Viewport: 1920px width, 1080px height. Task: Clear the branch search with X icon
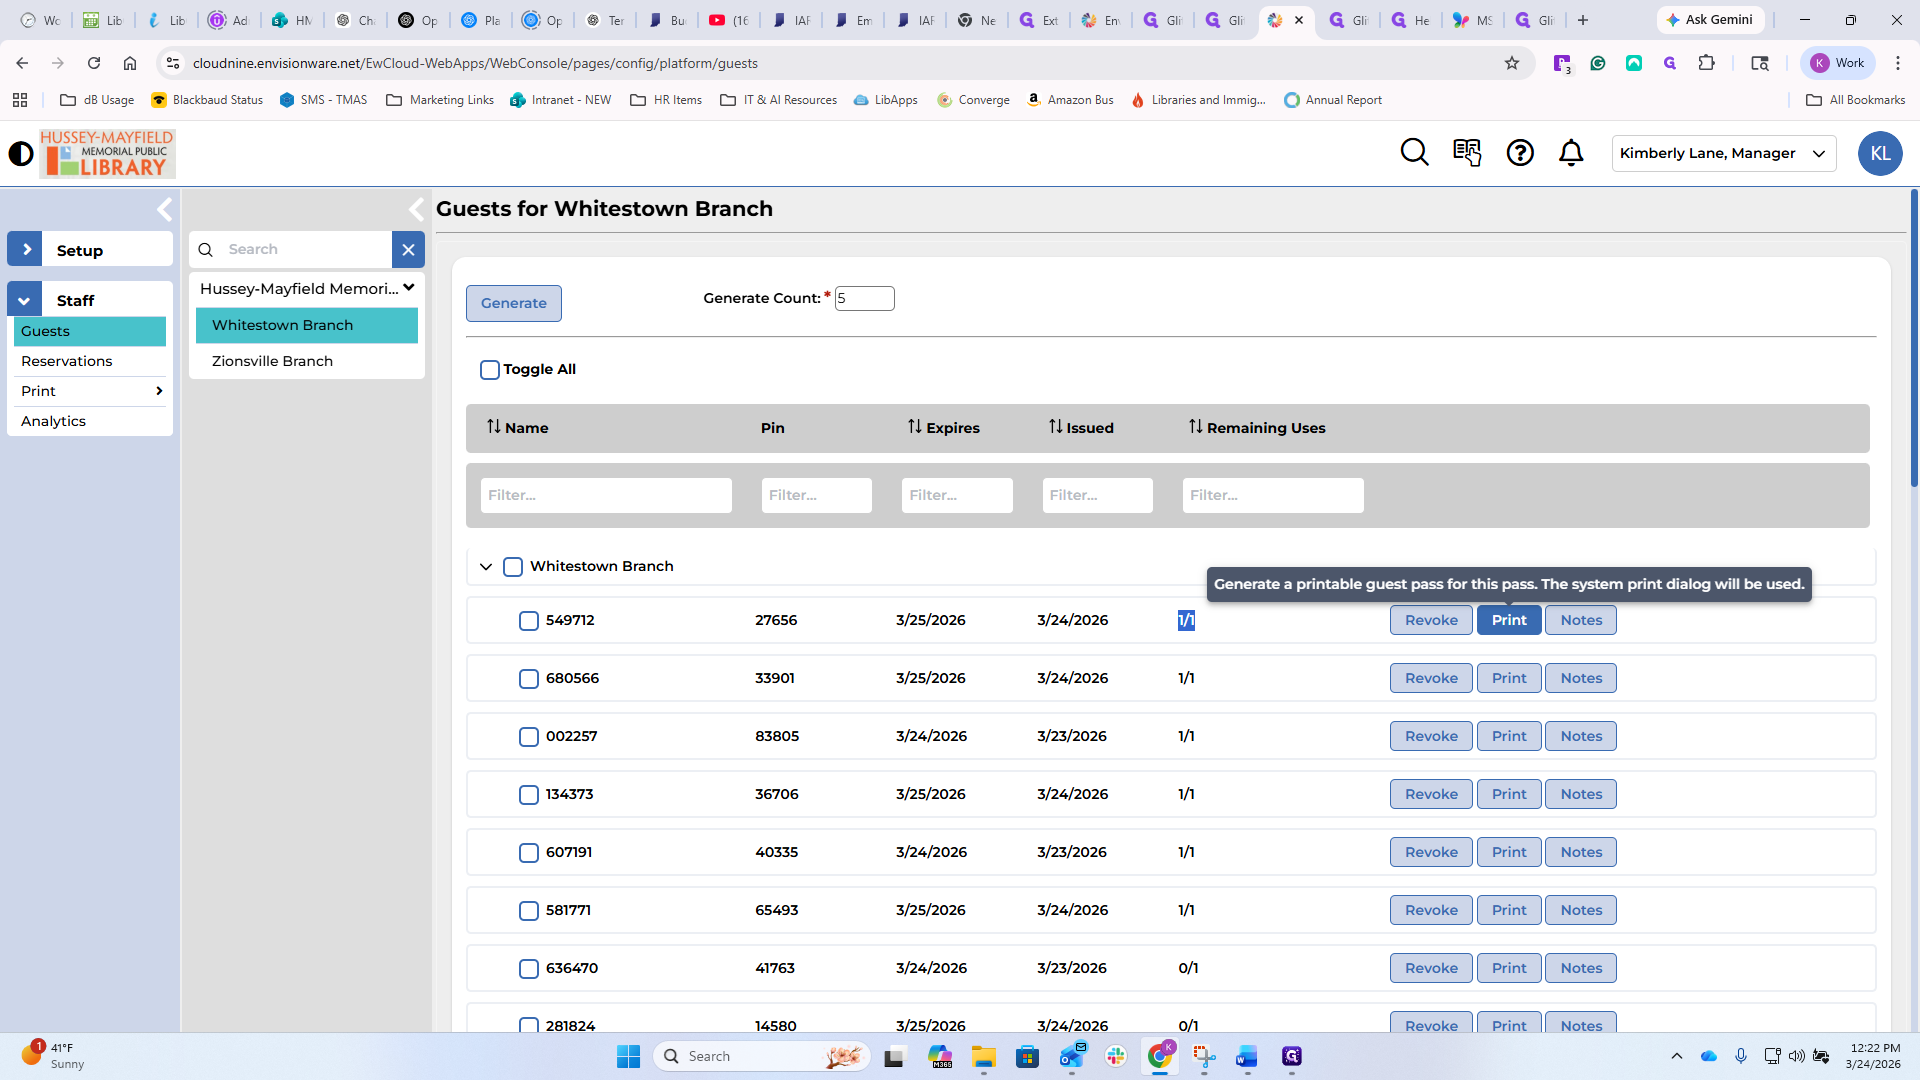tap(408, 250)
